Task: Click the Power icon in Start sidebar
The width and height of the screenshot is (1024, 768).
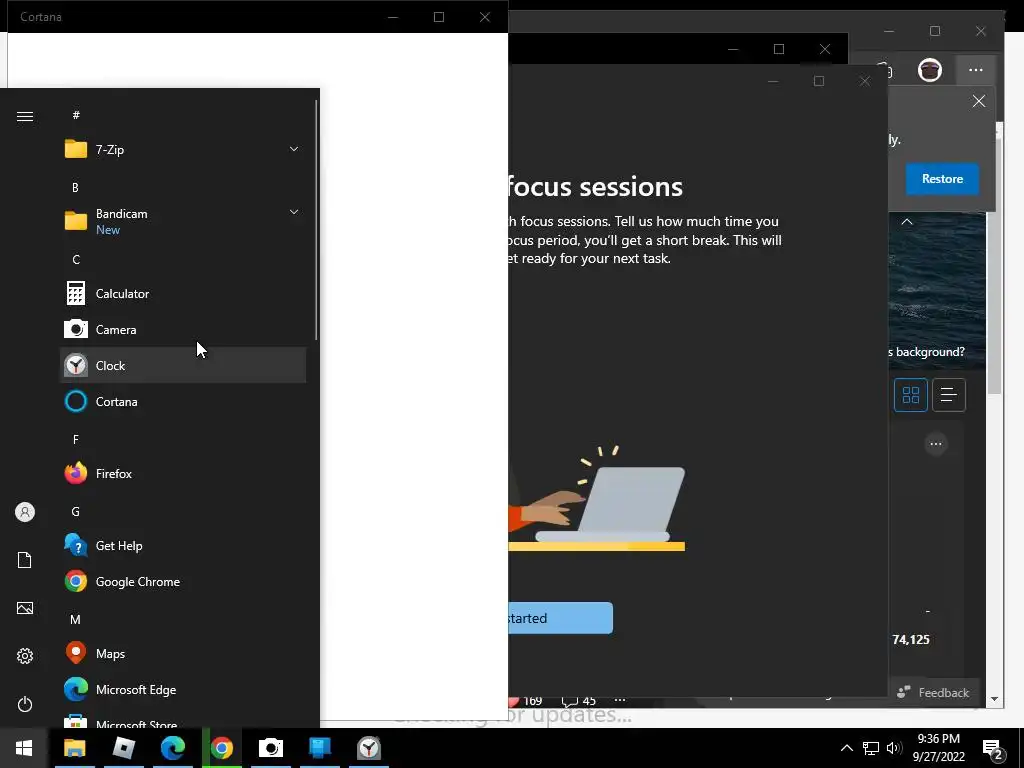Action: click(25, 704)
